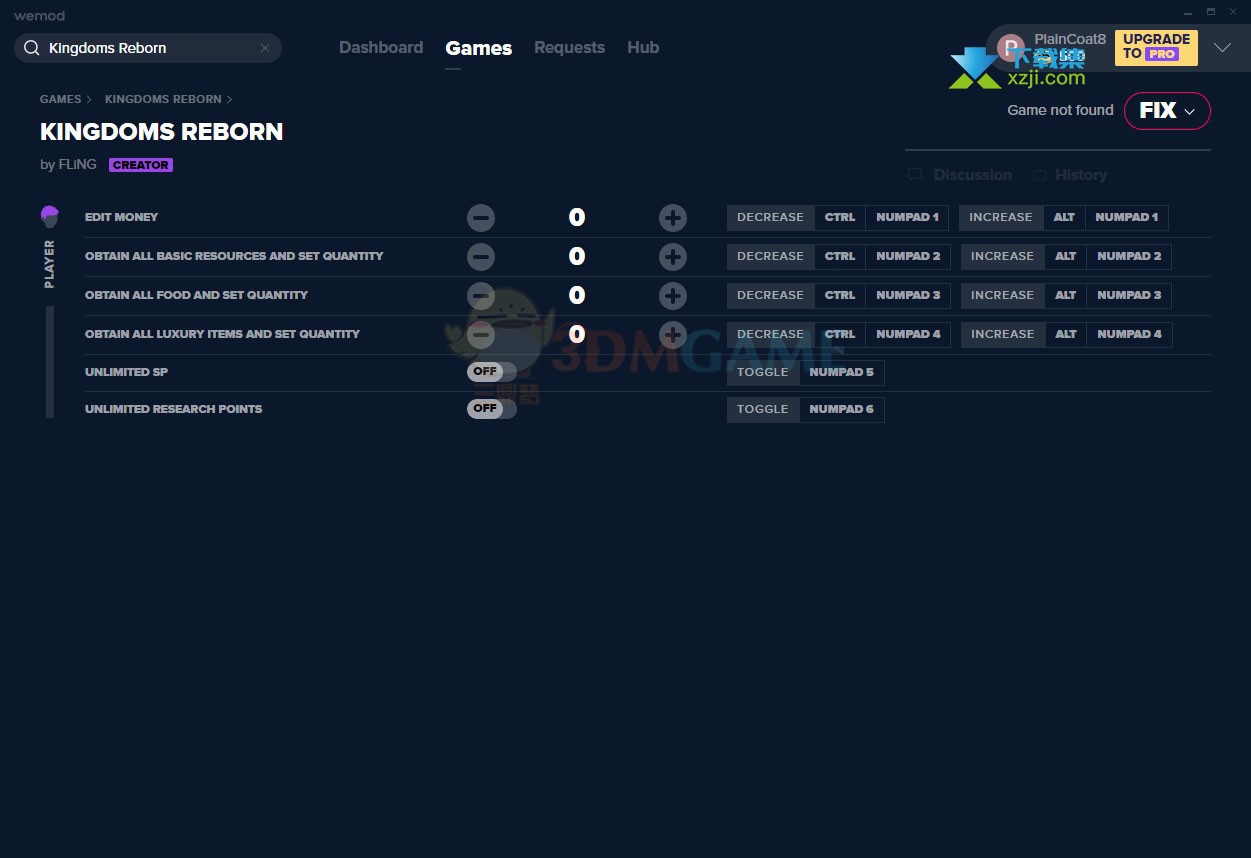This screenshot has height=858, width=1251.
Task: Increase luxury items quantity with plus
Action: click(x=673, y=334)
